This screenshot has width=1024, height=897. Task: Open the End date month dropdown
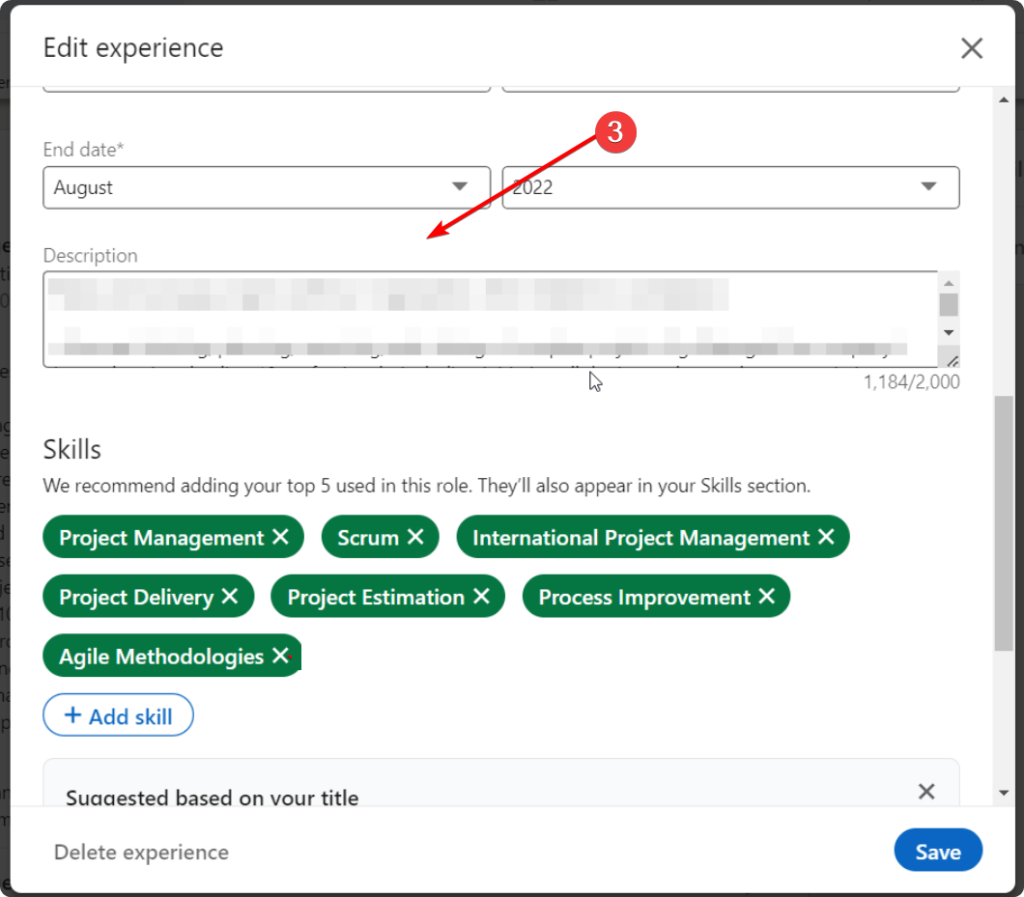266,187
